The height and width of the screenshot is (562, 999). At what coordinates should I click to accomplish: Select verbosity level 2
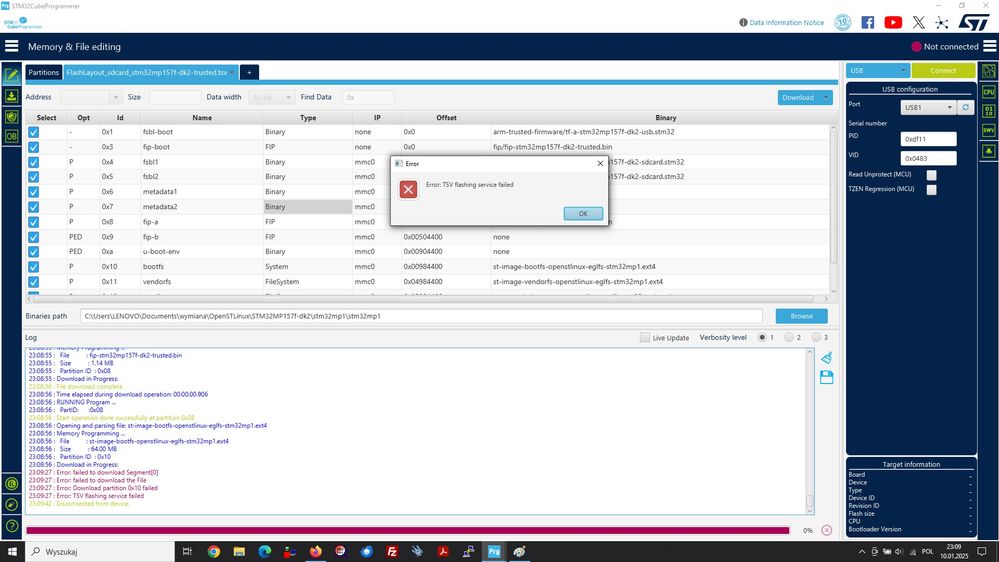[789, 337]
